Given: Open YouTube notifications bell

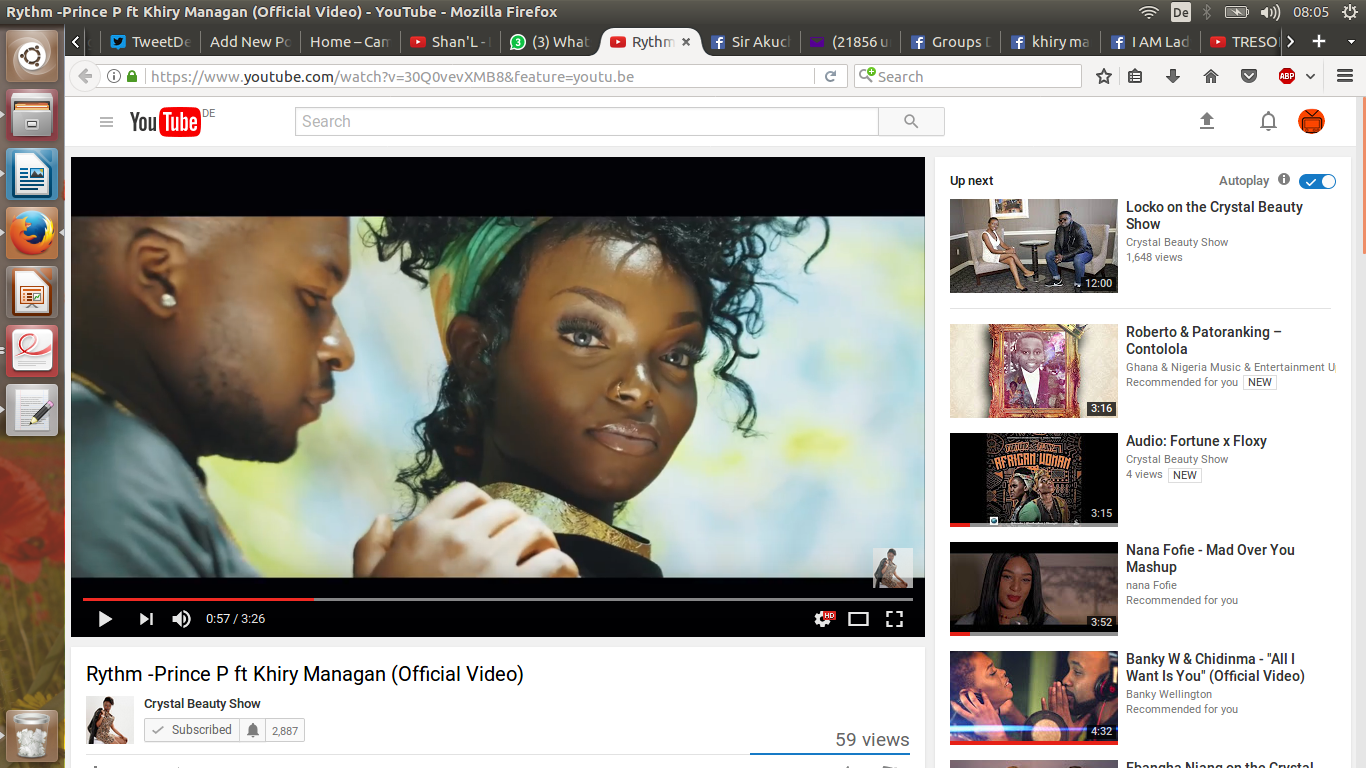Looking at the screenshot, I should pyautogui.click(x=1268, y=121).
